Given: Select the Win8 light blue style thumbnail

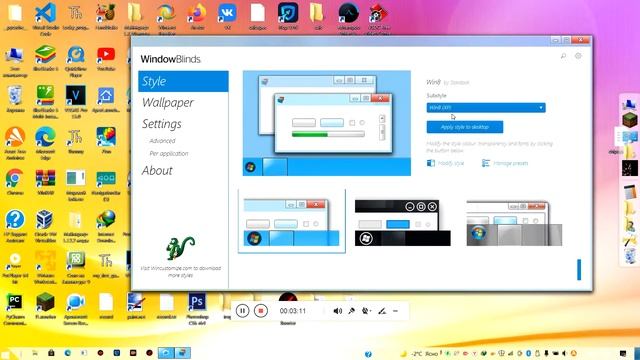Looking at the screenshot, I should coord(291,221).
